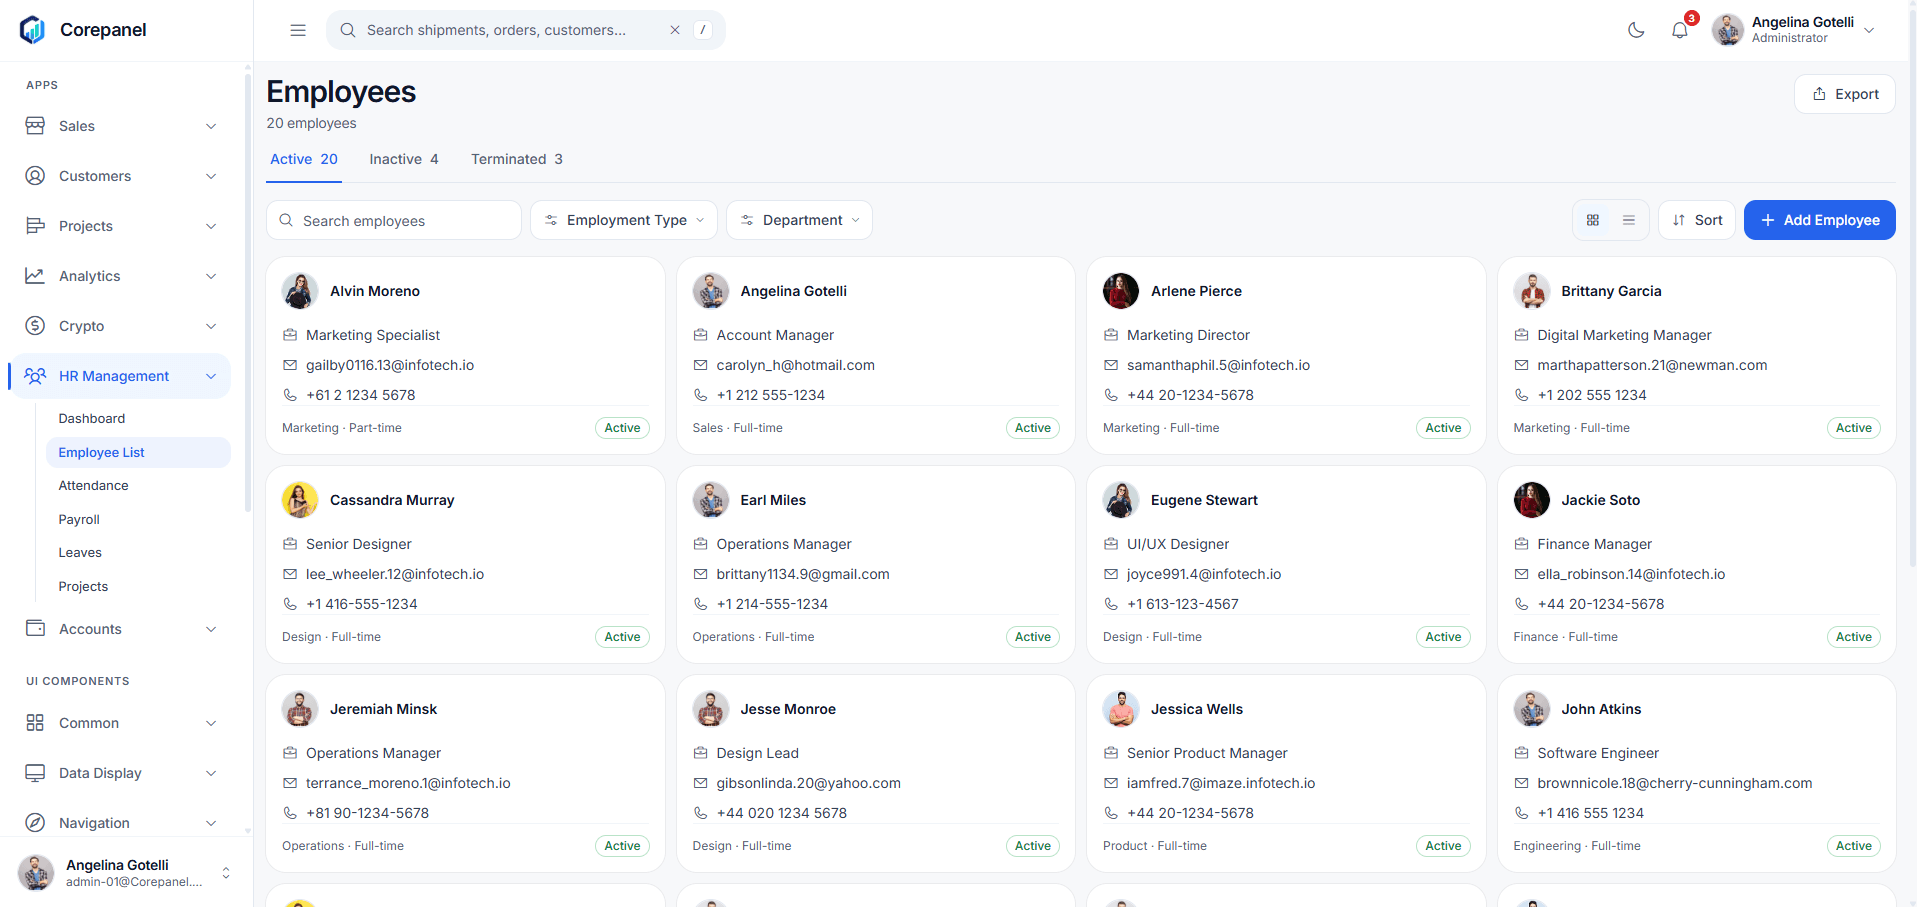Focus the Search employees field
This screenshot has height=907, width=1917.
pyautogui.click(x=394, y=220)
